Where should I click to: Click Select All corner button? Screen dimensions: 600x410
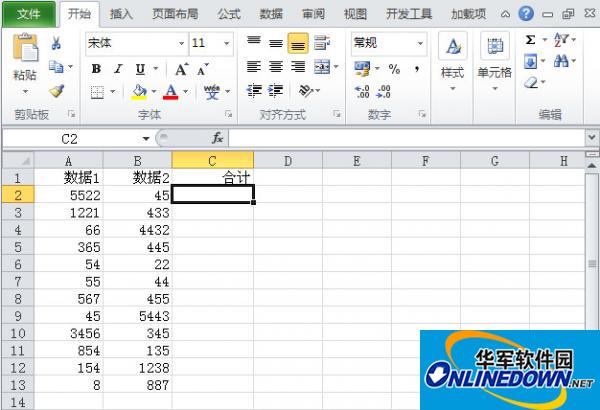click(x=18, y=161)
